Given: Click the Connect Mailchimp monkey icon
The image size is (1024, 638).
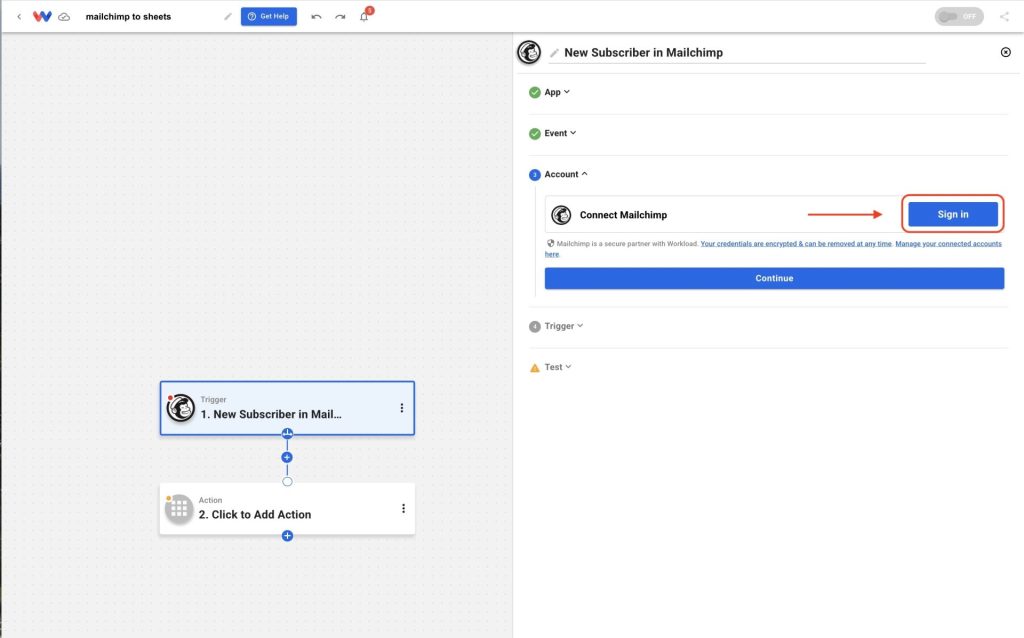Looking at the screenshot, I should click(561, 215).
